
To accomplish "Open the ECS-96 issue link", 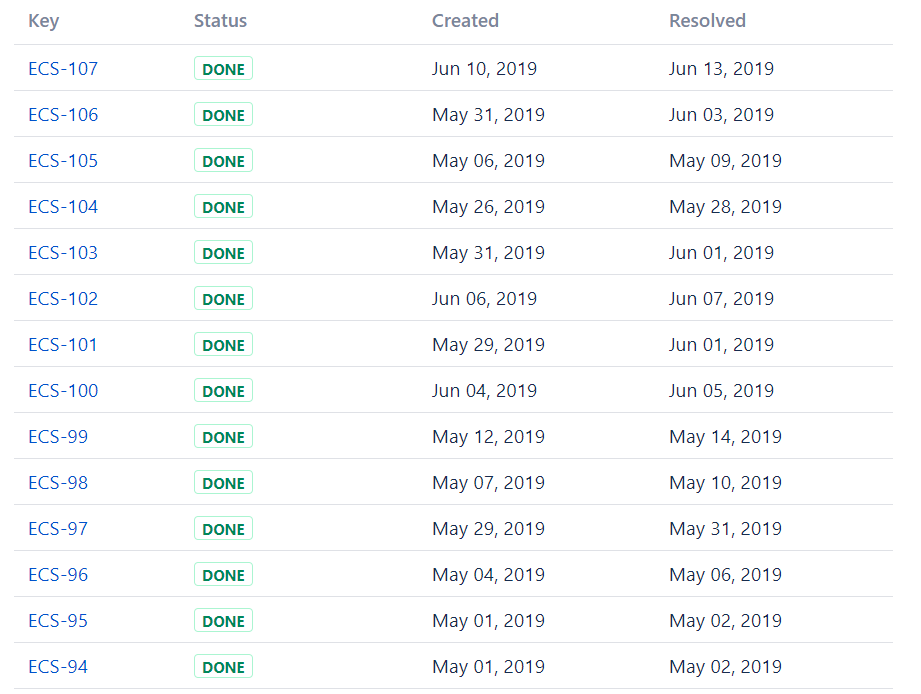I will click(58, 575).
